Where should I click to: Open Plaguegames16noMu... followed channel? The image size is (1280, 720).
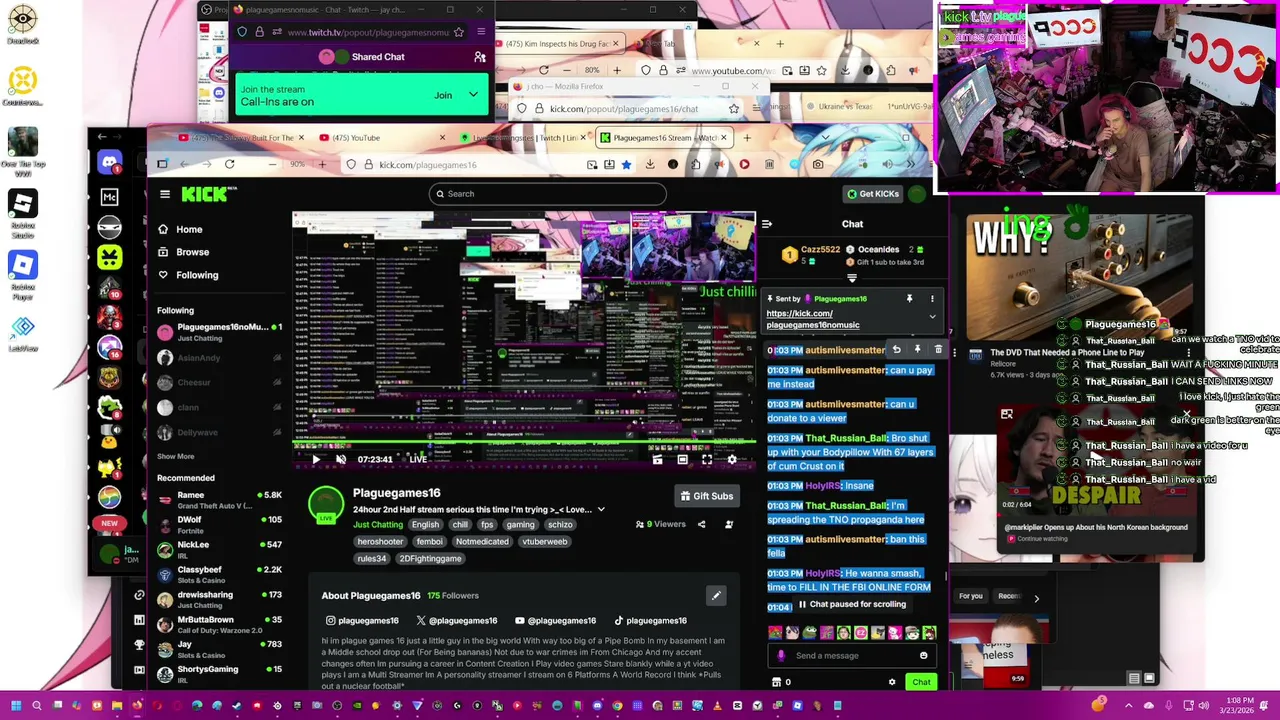pyautogui.click(x=219, y=332)
